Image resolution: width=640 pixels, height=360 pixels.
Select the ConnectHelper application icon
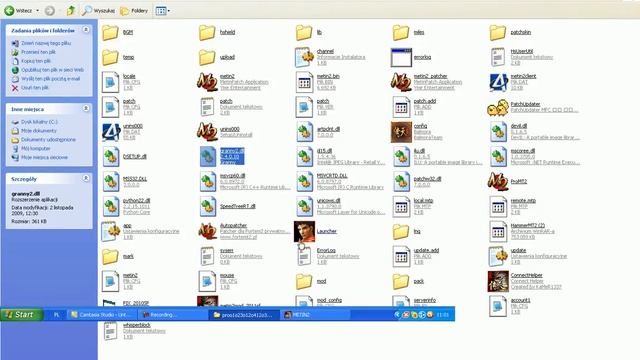click(498, 281)
